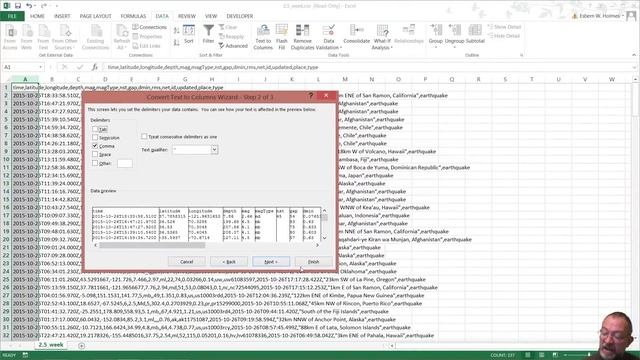Click the wizard Help question mark
640x360 pixels.
311,96
